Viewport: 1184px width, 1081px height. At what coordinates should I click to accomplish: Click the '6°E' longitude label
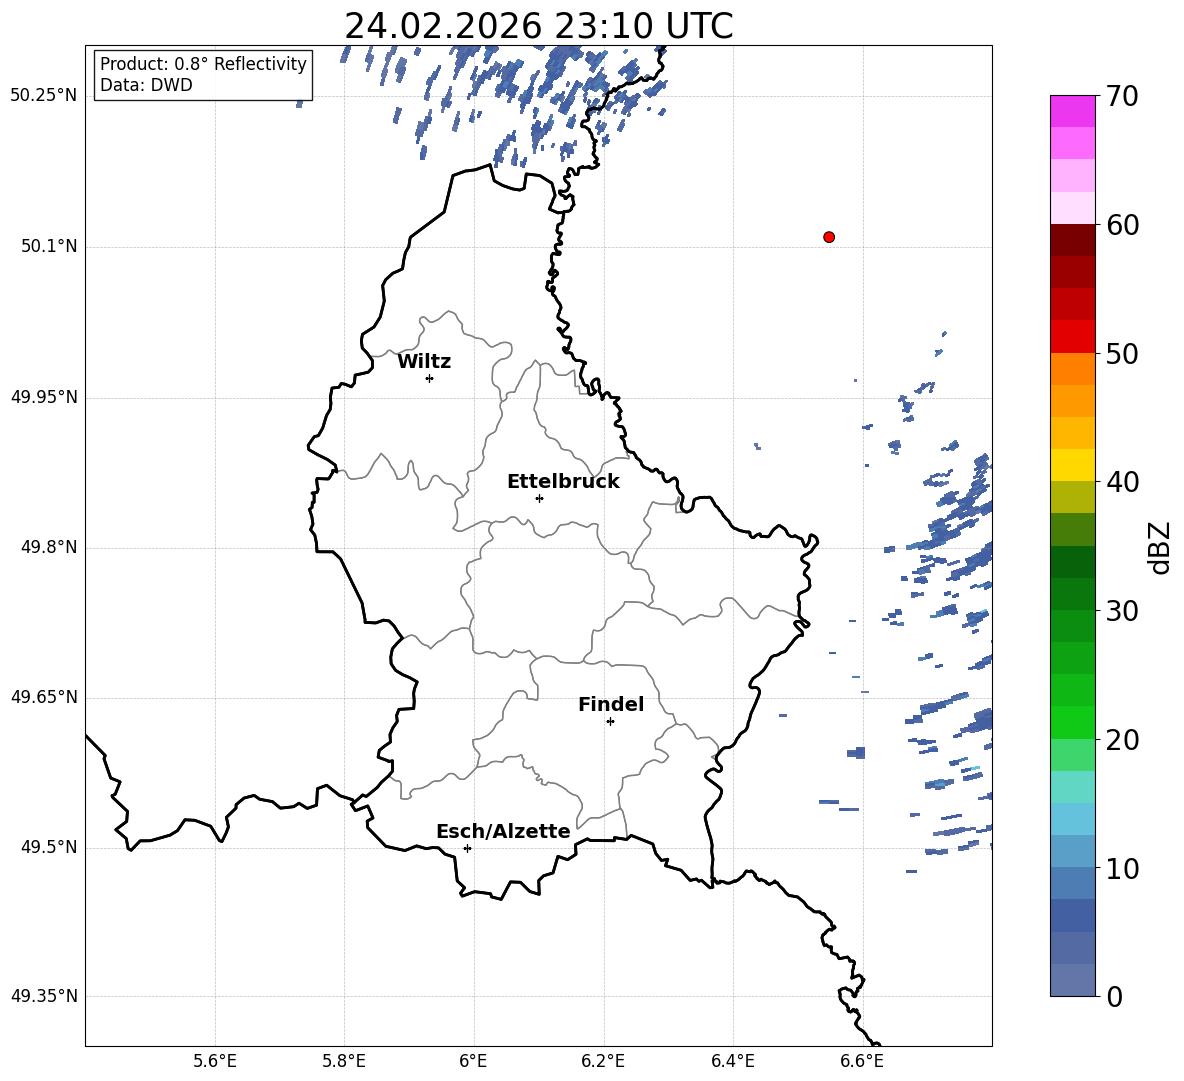(473, 1061)
